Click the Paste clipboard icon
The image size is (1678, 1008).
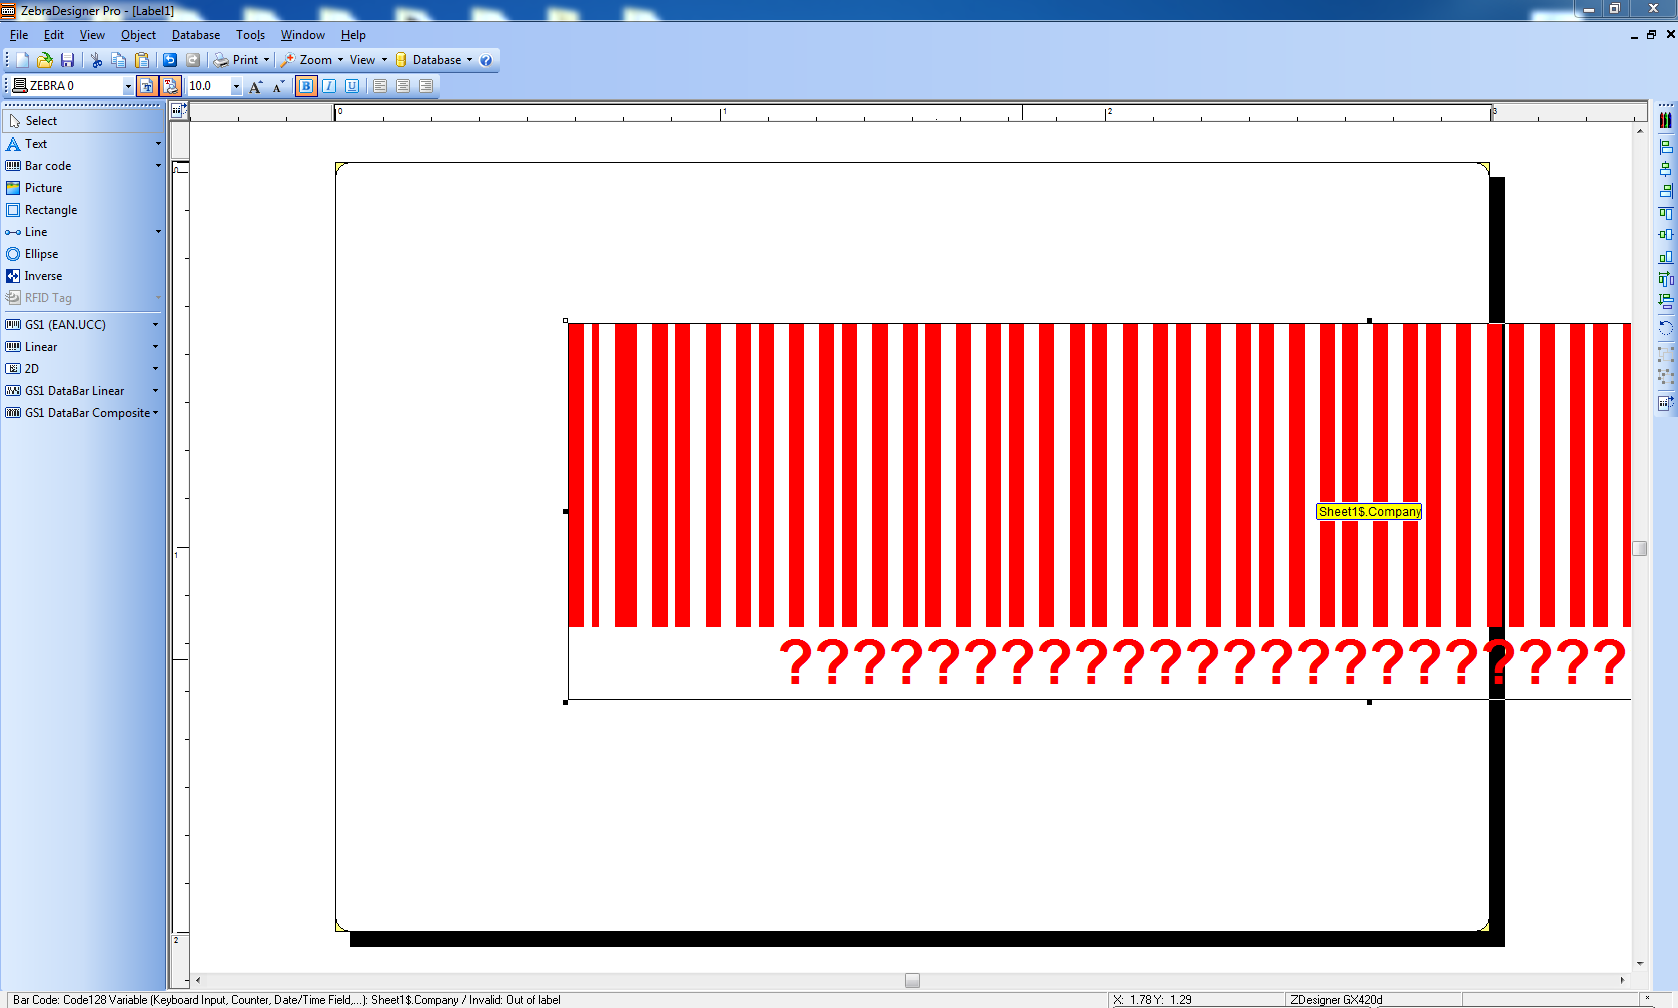point(141,60)
